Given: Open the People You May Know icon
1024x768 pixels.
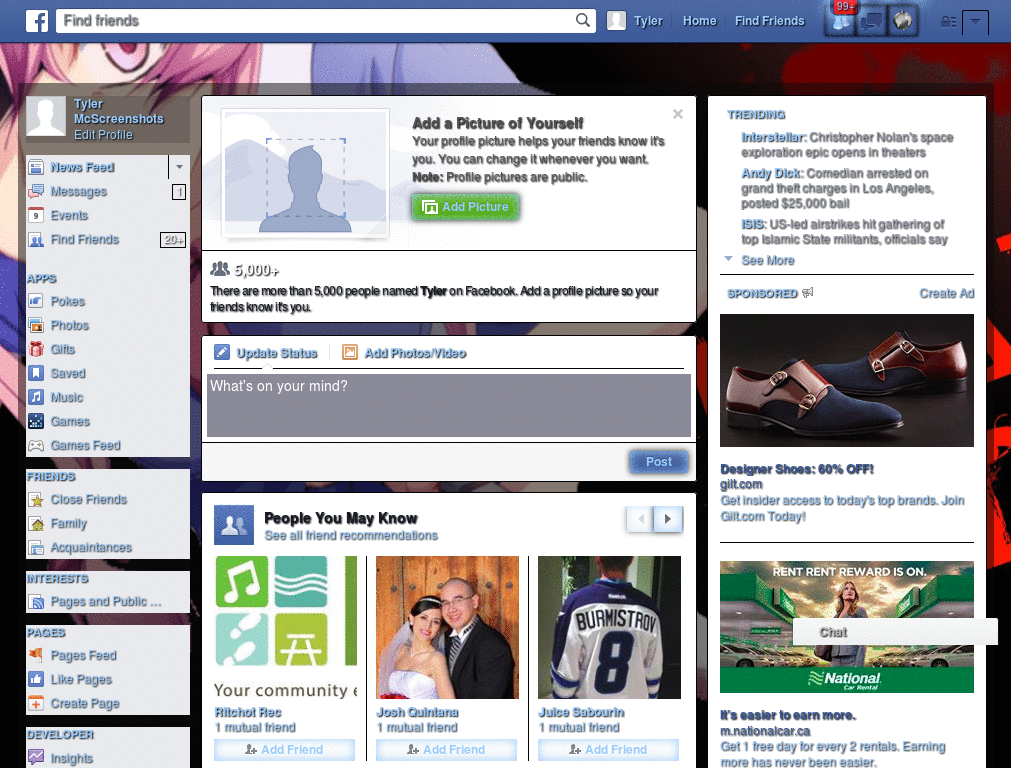Looking at the screenshot, I should 234,525.
